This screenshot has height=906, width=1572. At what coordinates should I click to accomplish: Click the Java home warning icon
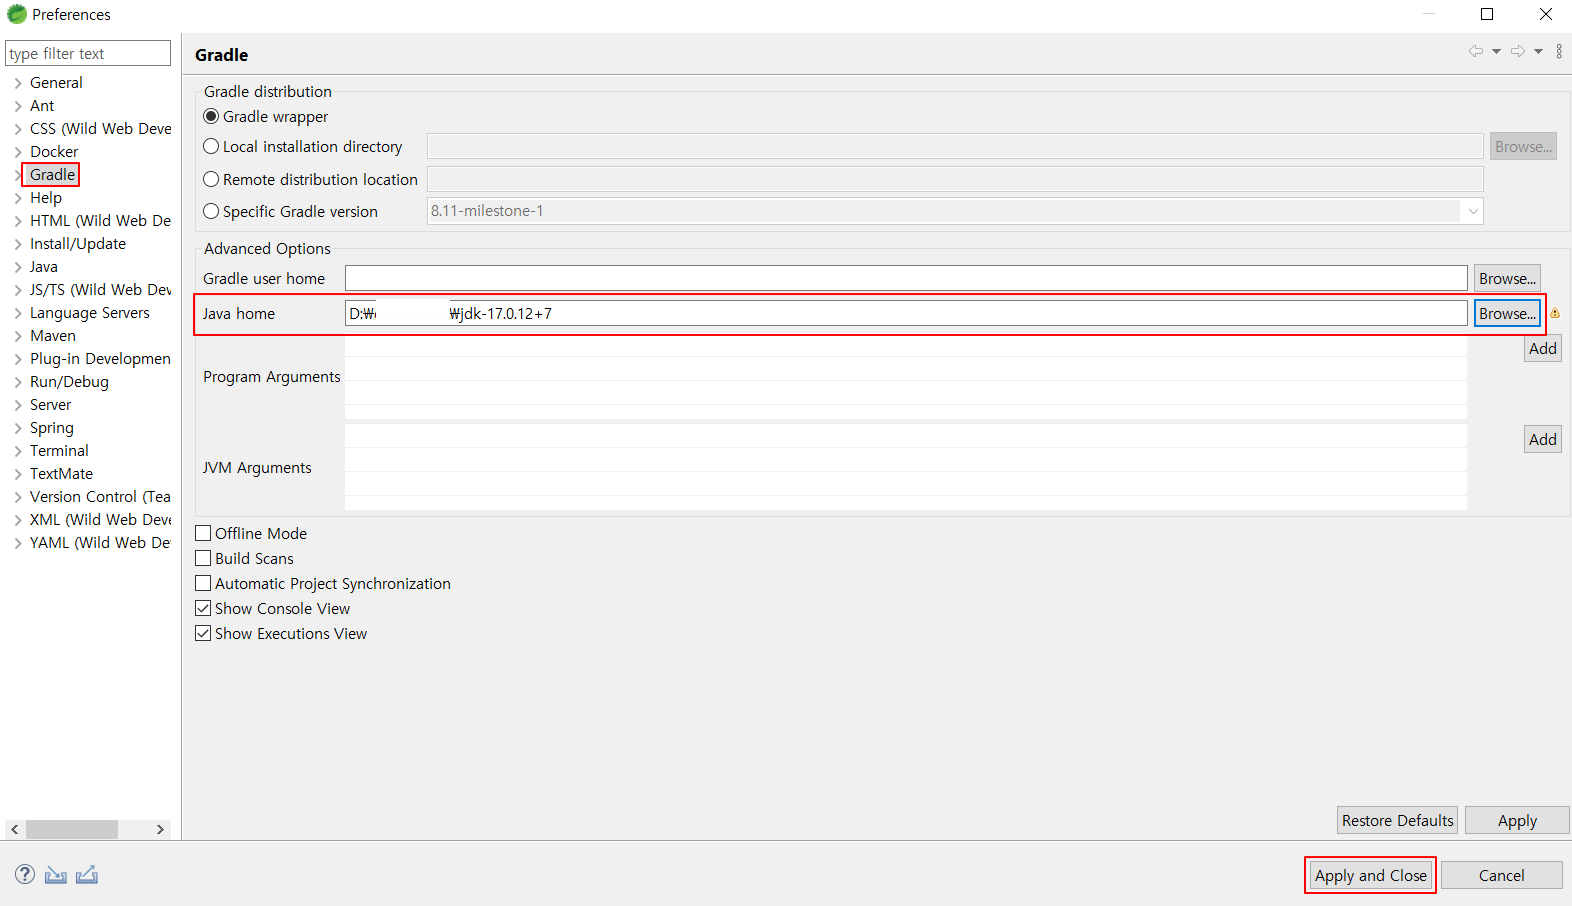coord(1555,313)
